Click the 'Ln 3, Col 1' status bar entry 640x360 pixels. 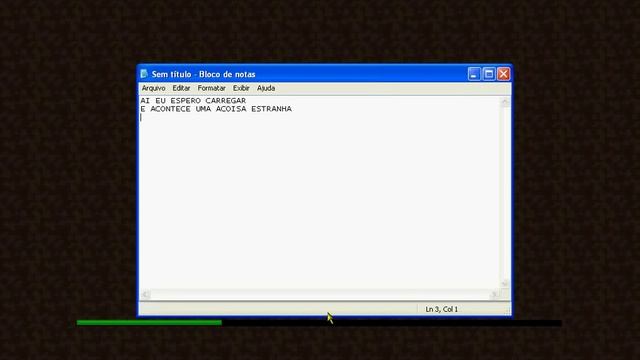point(442,309)
